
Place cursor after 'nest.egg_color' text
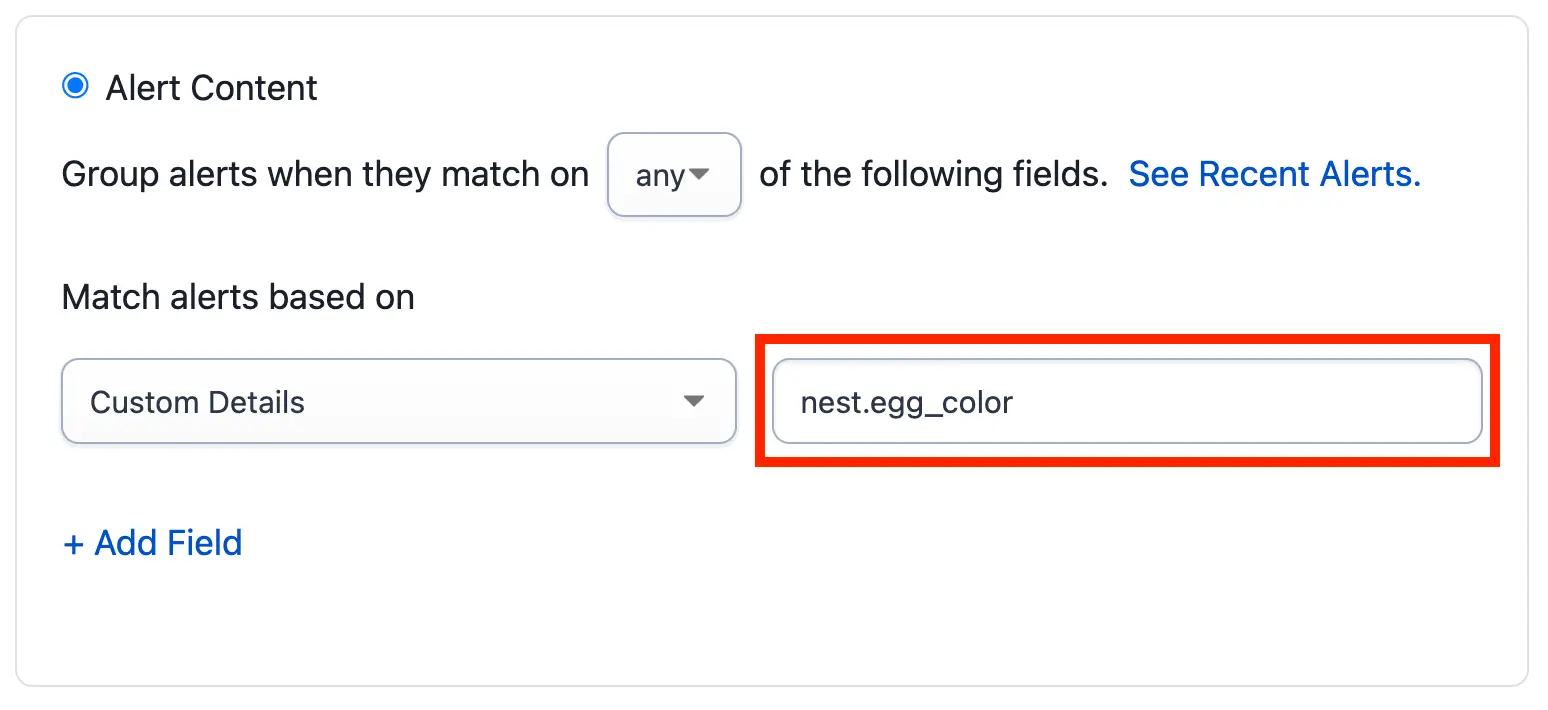click(1016, 402)
